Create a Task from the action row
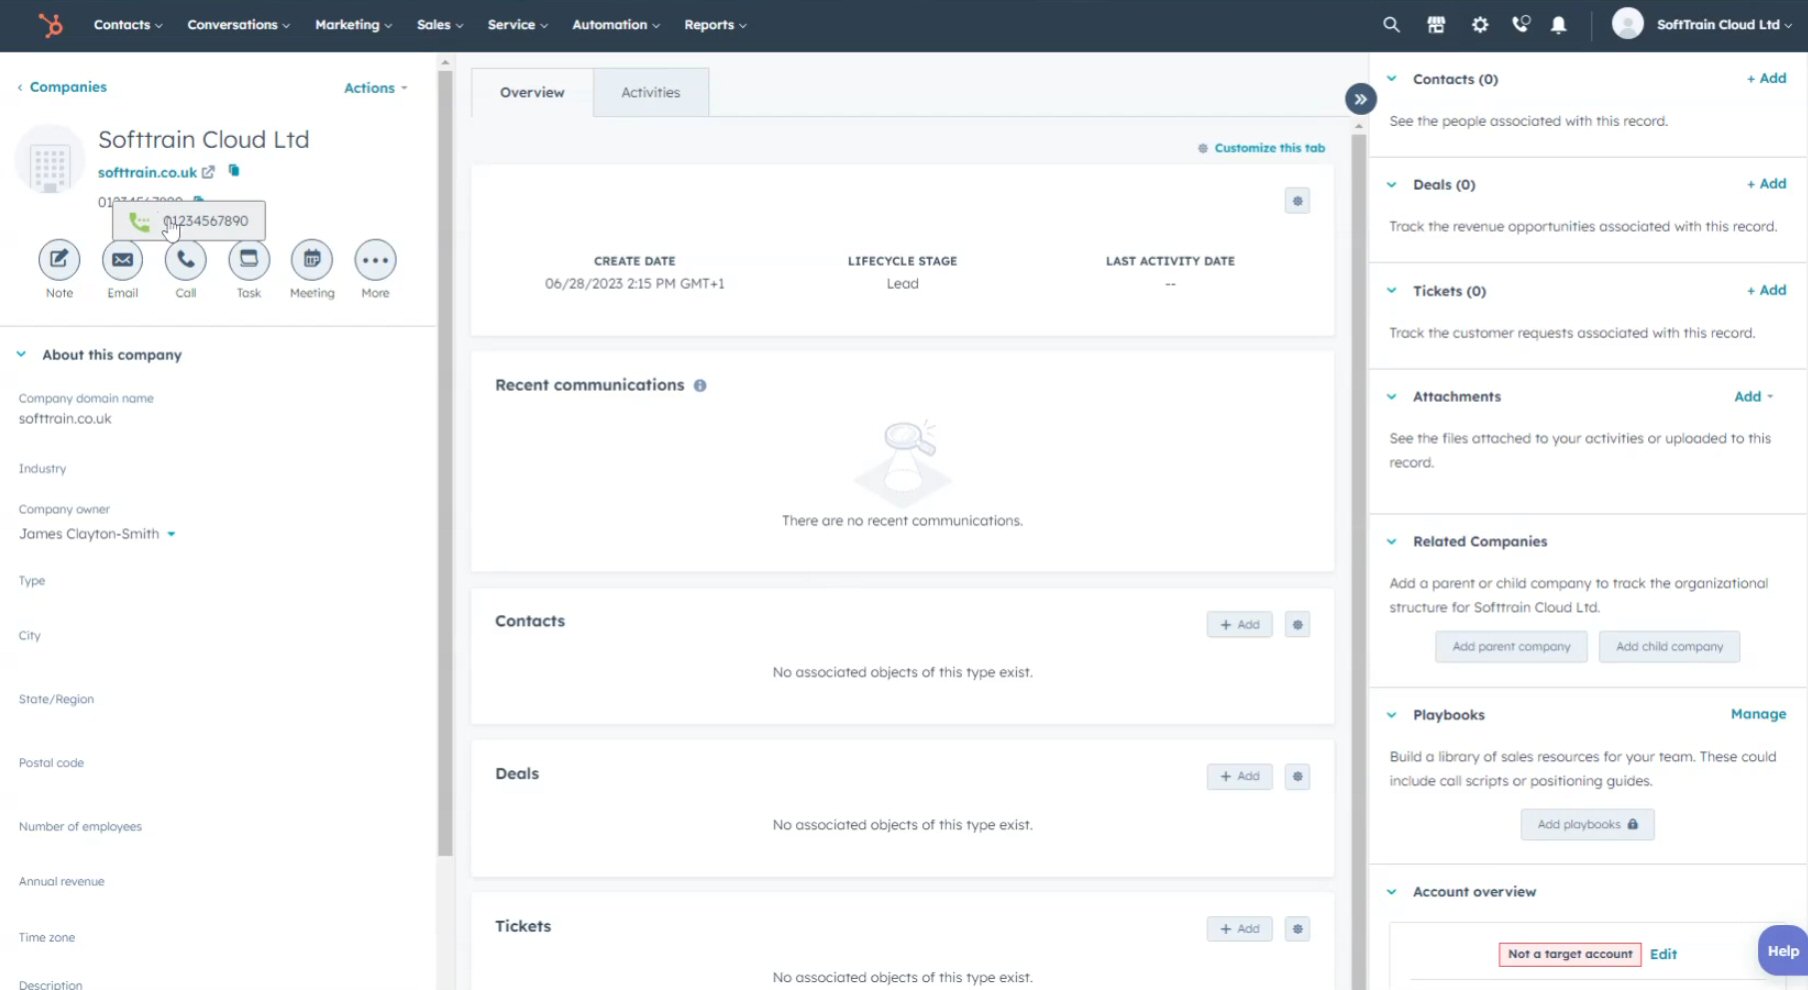The image size is (1808, 990). [x=249, y=260]
